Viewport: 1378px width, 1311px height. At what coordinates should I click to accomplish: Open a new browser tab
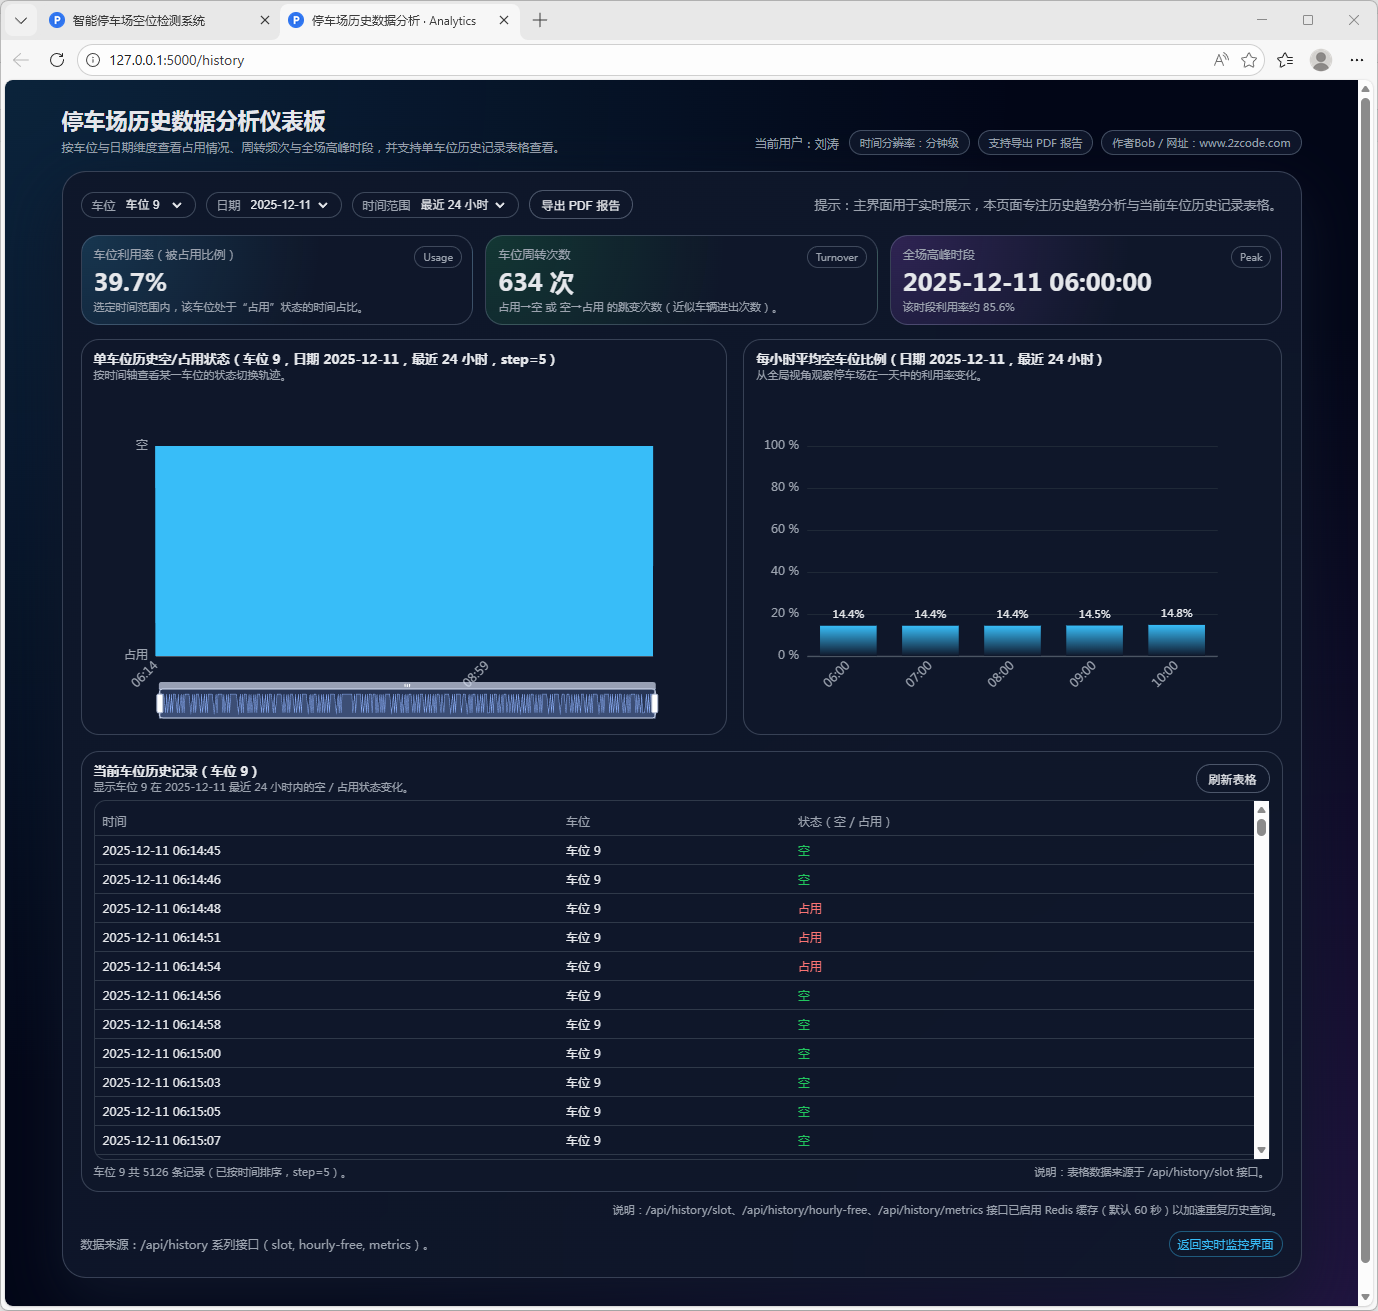[540, 20]
